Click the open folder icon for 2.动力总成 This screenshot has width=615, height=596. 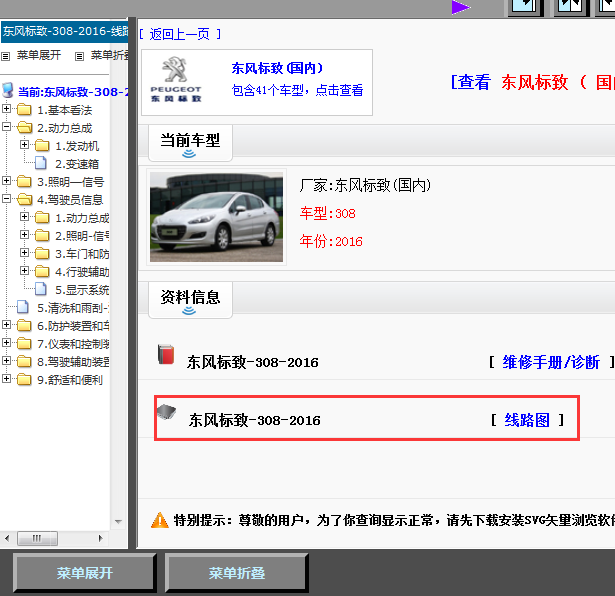click(x=25, y=127)
